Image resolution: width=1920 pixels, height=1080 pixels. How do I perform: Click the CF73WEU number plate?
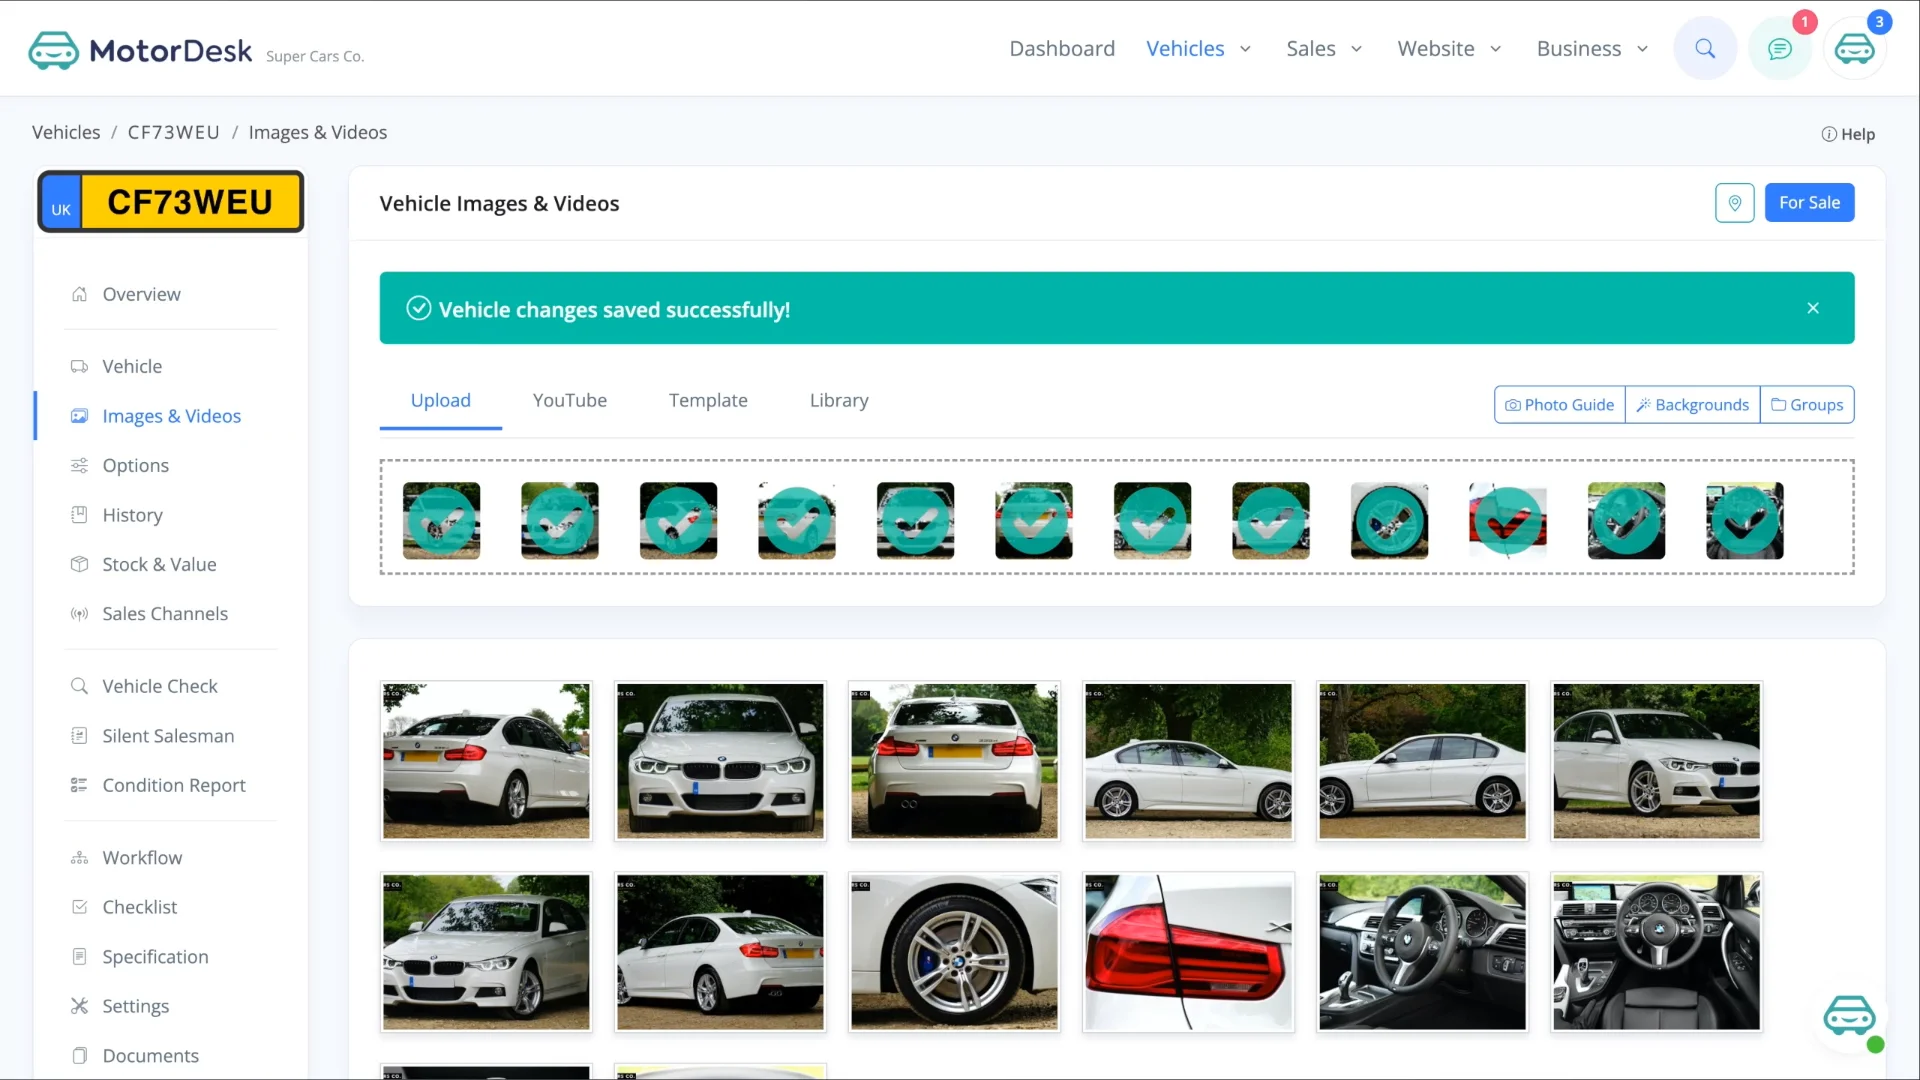[171, 202]
